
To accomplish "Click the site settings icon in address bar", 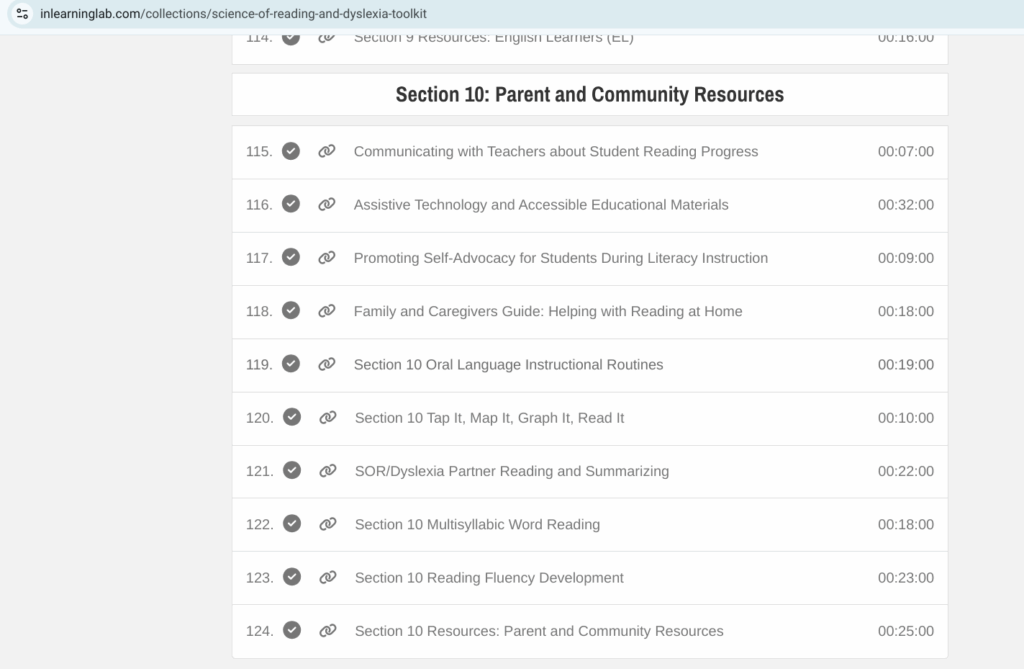I will tap(22, 14).
